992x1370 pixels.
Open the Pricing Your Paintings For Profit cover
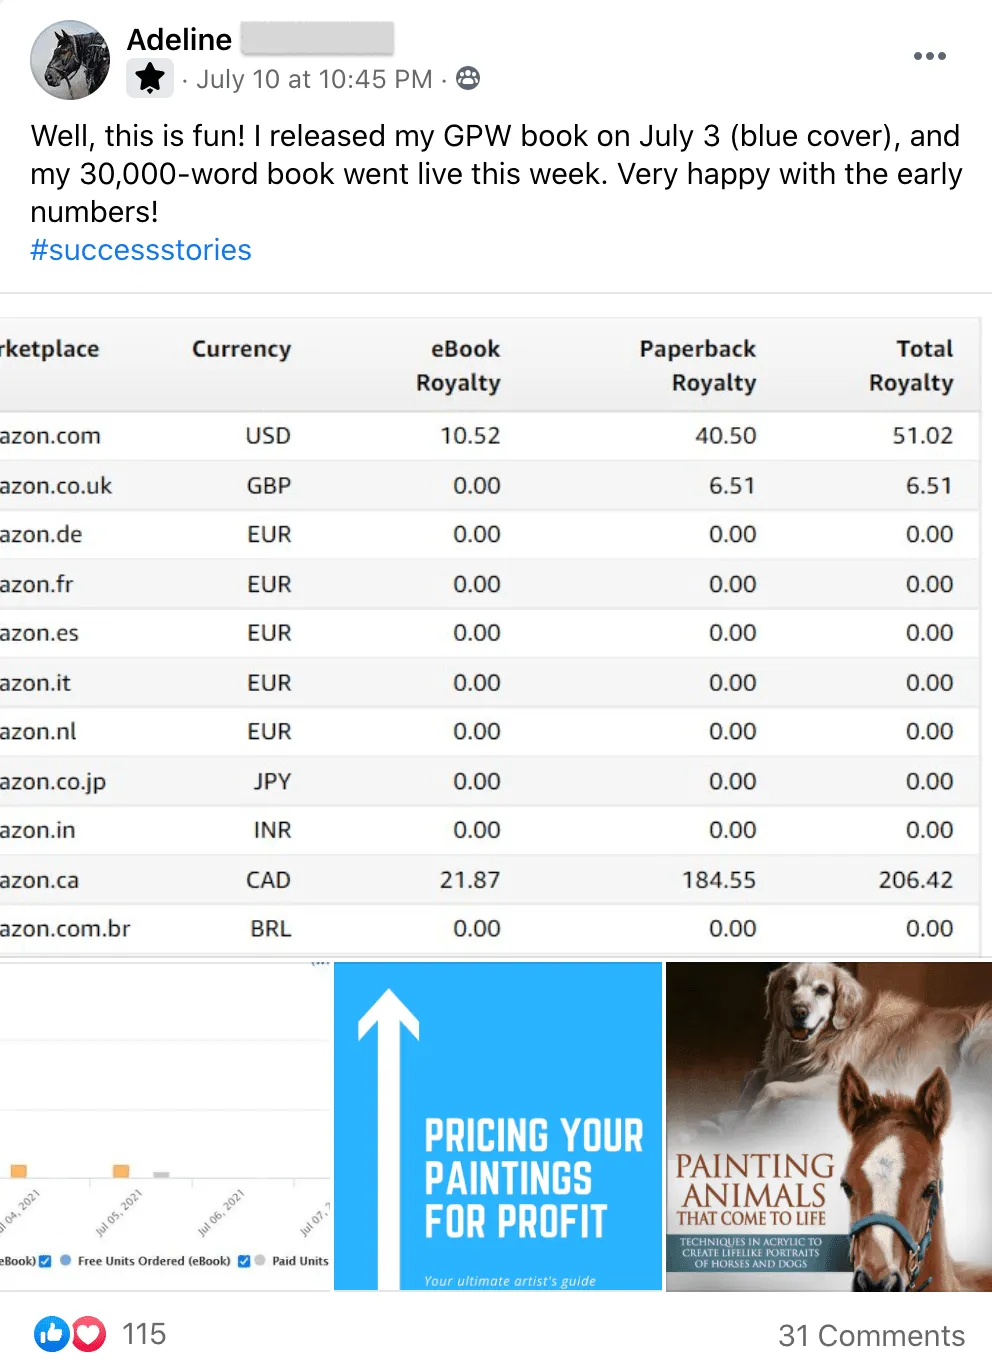[498, 1126]
